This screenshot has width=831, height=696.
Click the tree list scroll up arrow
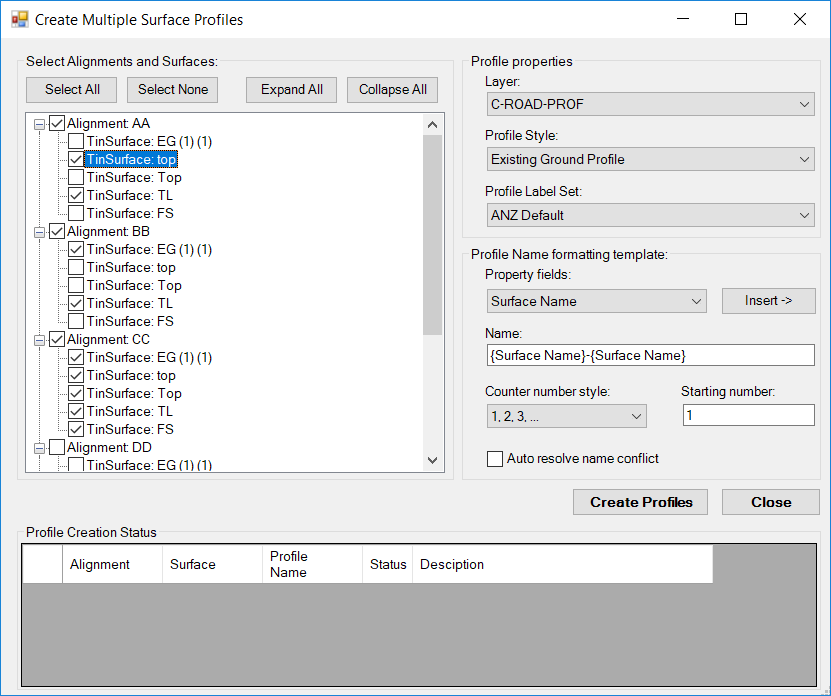pos(432,125)
